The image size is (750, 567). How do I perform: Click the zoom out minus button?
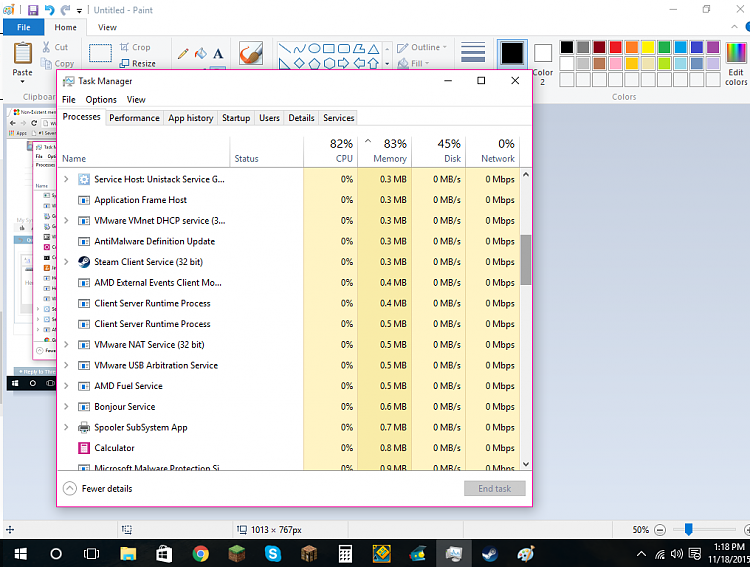pos(660,530)
